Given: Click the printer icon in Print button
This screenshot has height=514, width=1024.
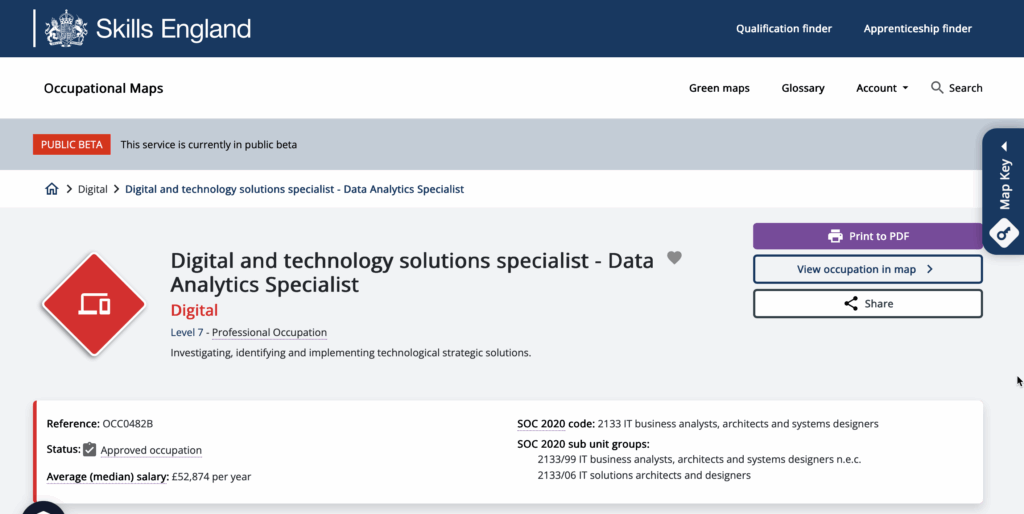Looking at the screenshot, I should [x=835, y=236].
